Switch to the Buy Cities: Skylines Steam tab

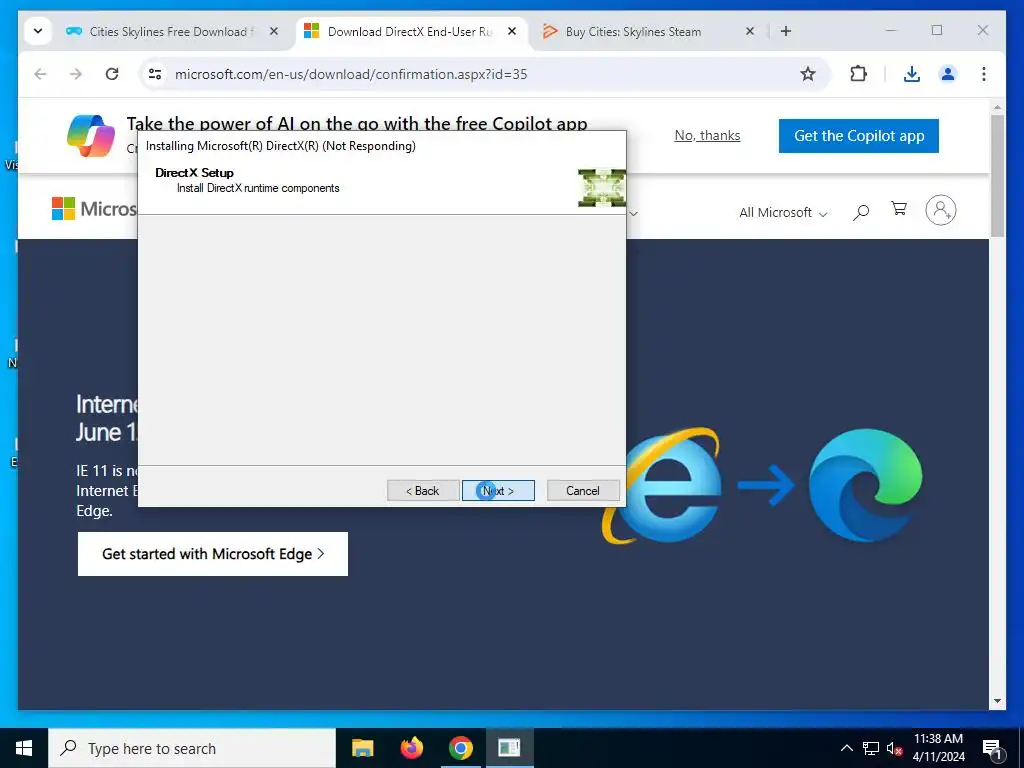pos(633,31)
